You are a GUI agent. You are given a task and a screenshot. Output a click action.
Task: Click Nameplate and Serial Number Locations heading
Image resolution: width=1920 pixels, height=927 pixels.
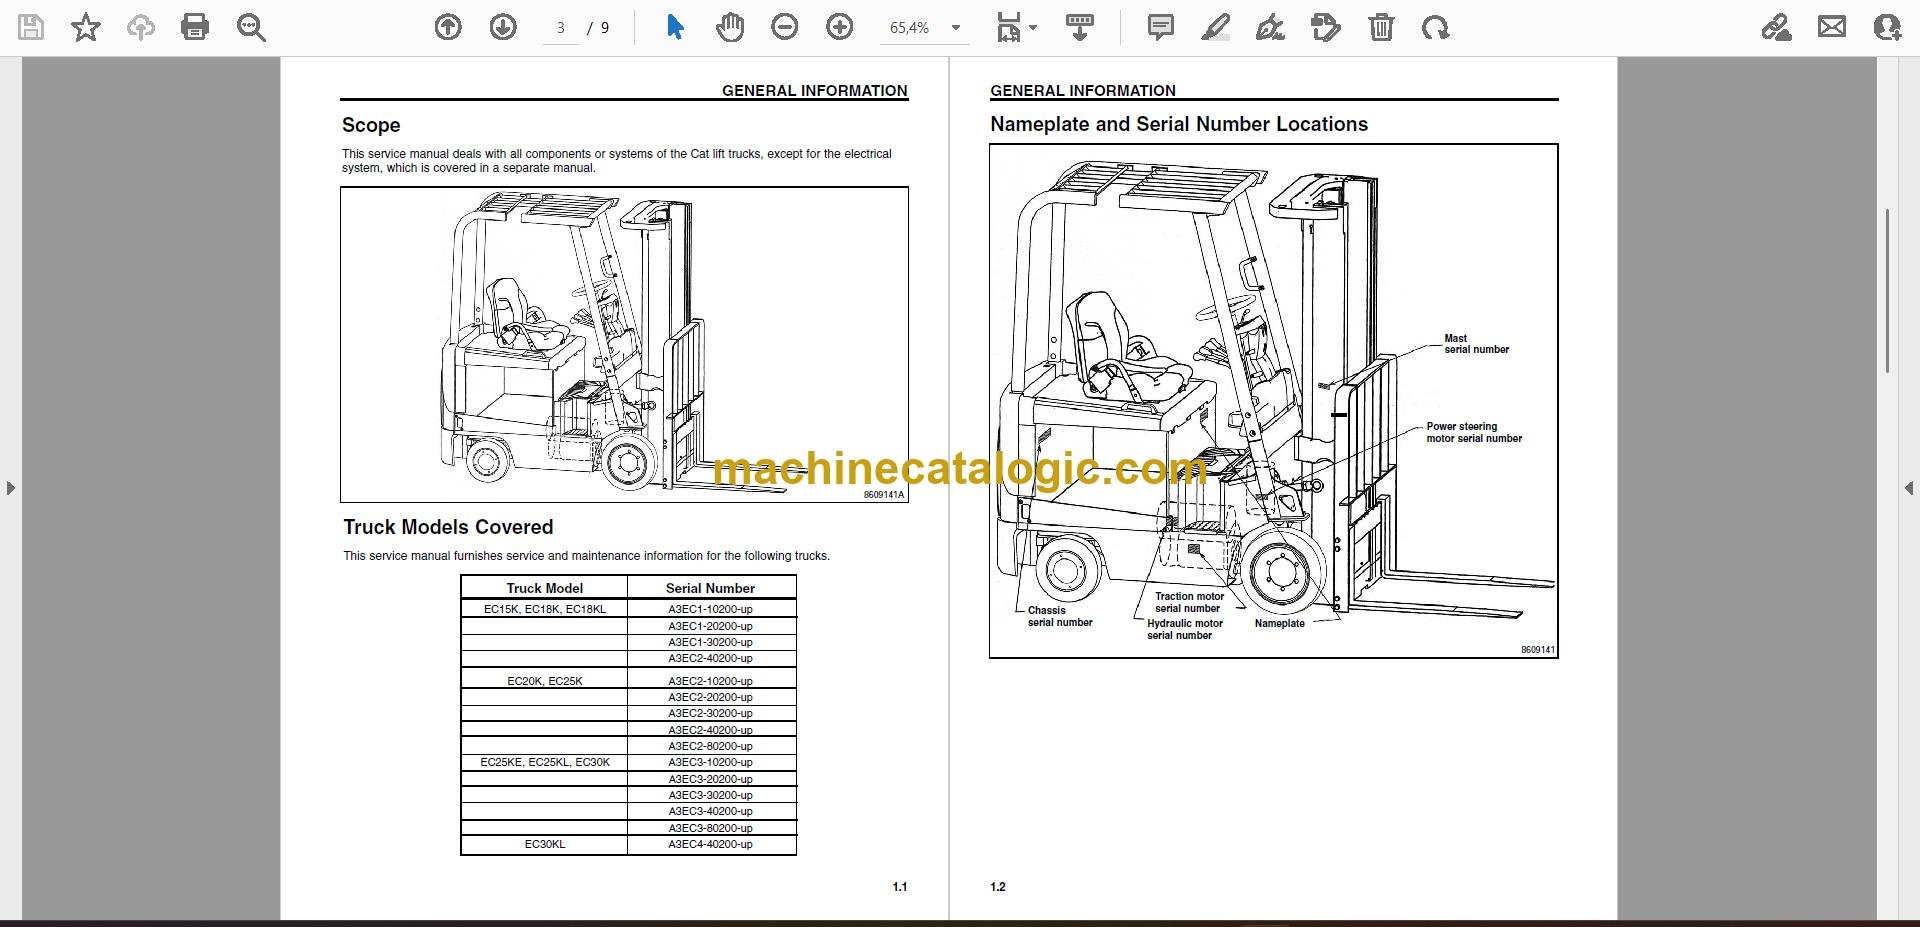pos(1179,124)
